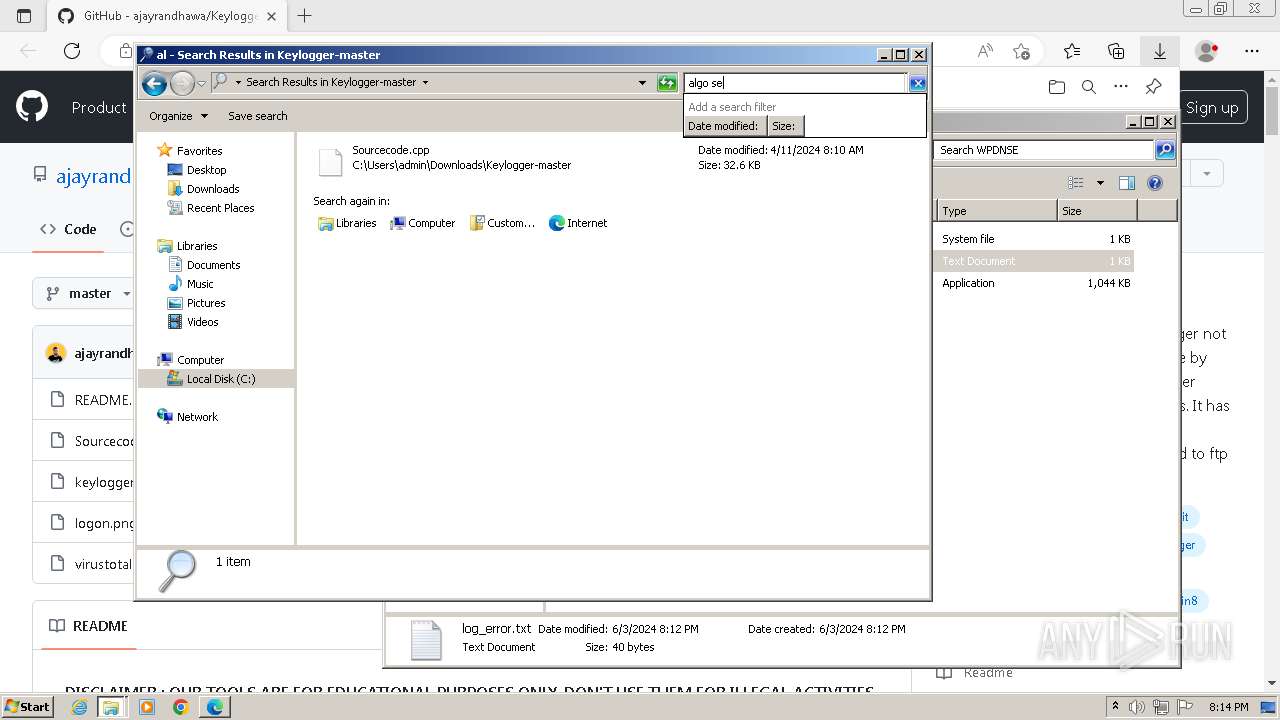The height and width of the screenshot is (720, 1280).
Task: Sort by the Type column header
Action: [996, 211]
